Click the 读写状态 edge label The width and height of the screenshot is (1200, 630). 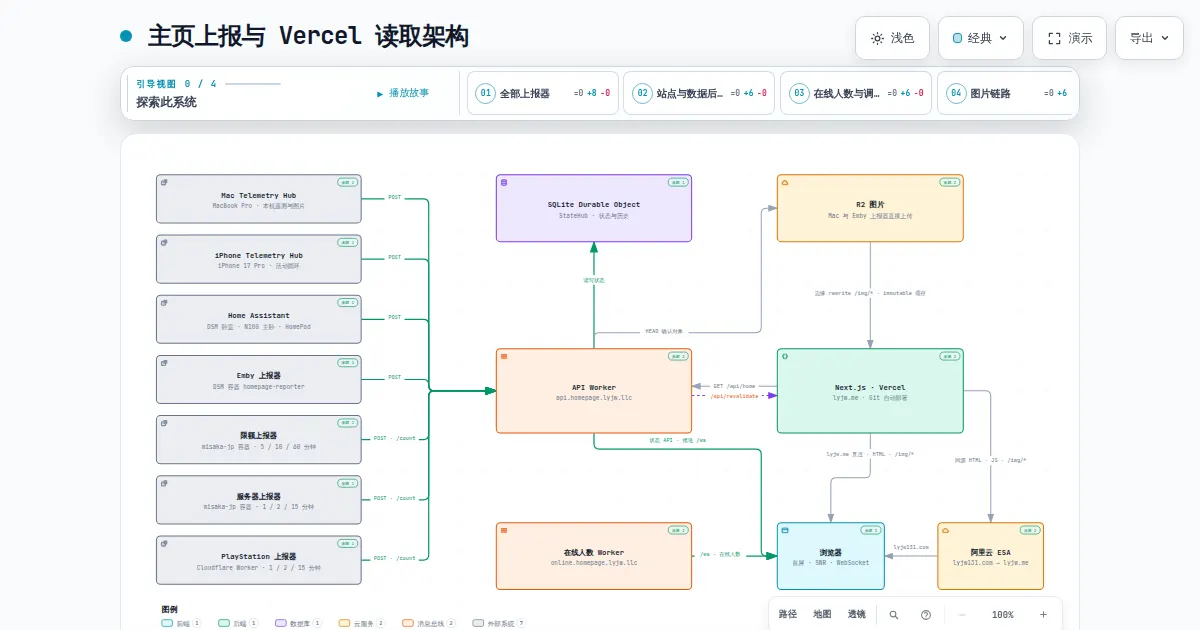pos(594,280)
